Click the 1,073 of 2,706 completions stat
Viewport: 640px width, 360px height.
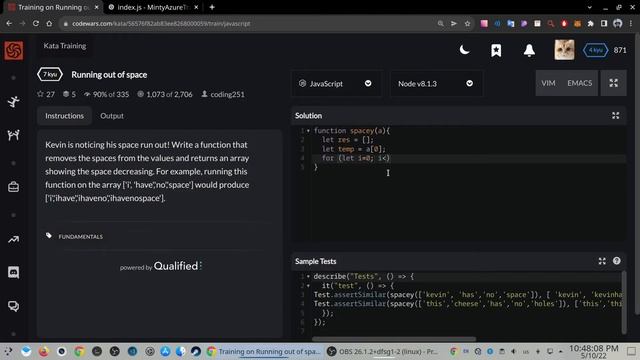point(165,94)
